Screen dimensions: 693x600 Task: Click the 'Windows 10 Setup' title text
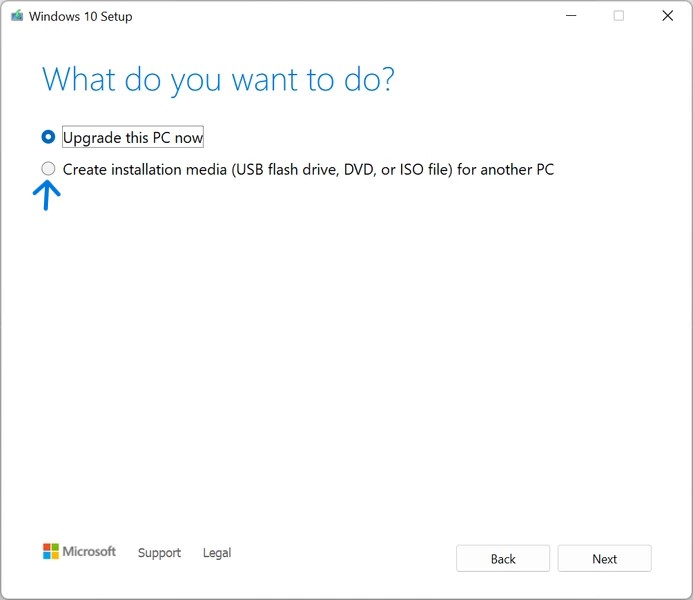point(80,16)
